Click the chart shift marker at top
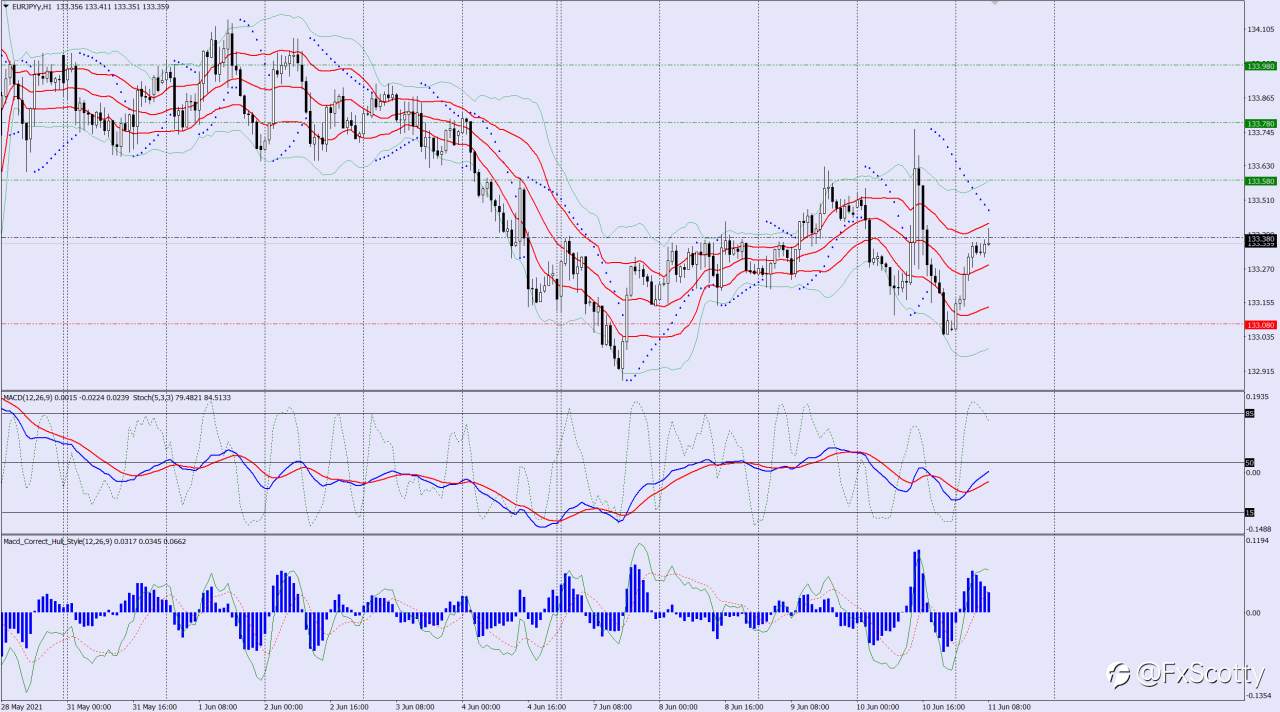Viewport: 1280px width, 712px height. 994,3
